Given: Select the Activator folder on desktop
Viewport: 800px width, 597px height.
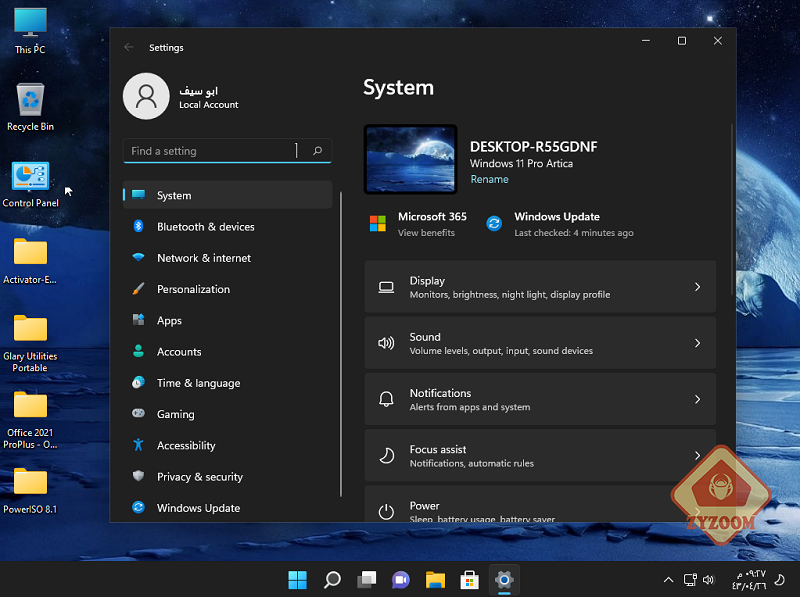Looking at the screenshot, I should [x=30, y=261].
